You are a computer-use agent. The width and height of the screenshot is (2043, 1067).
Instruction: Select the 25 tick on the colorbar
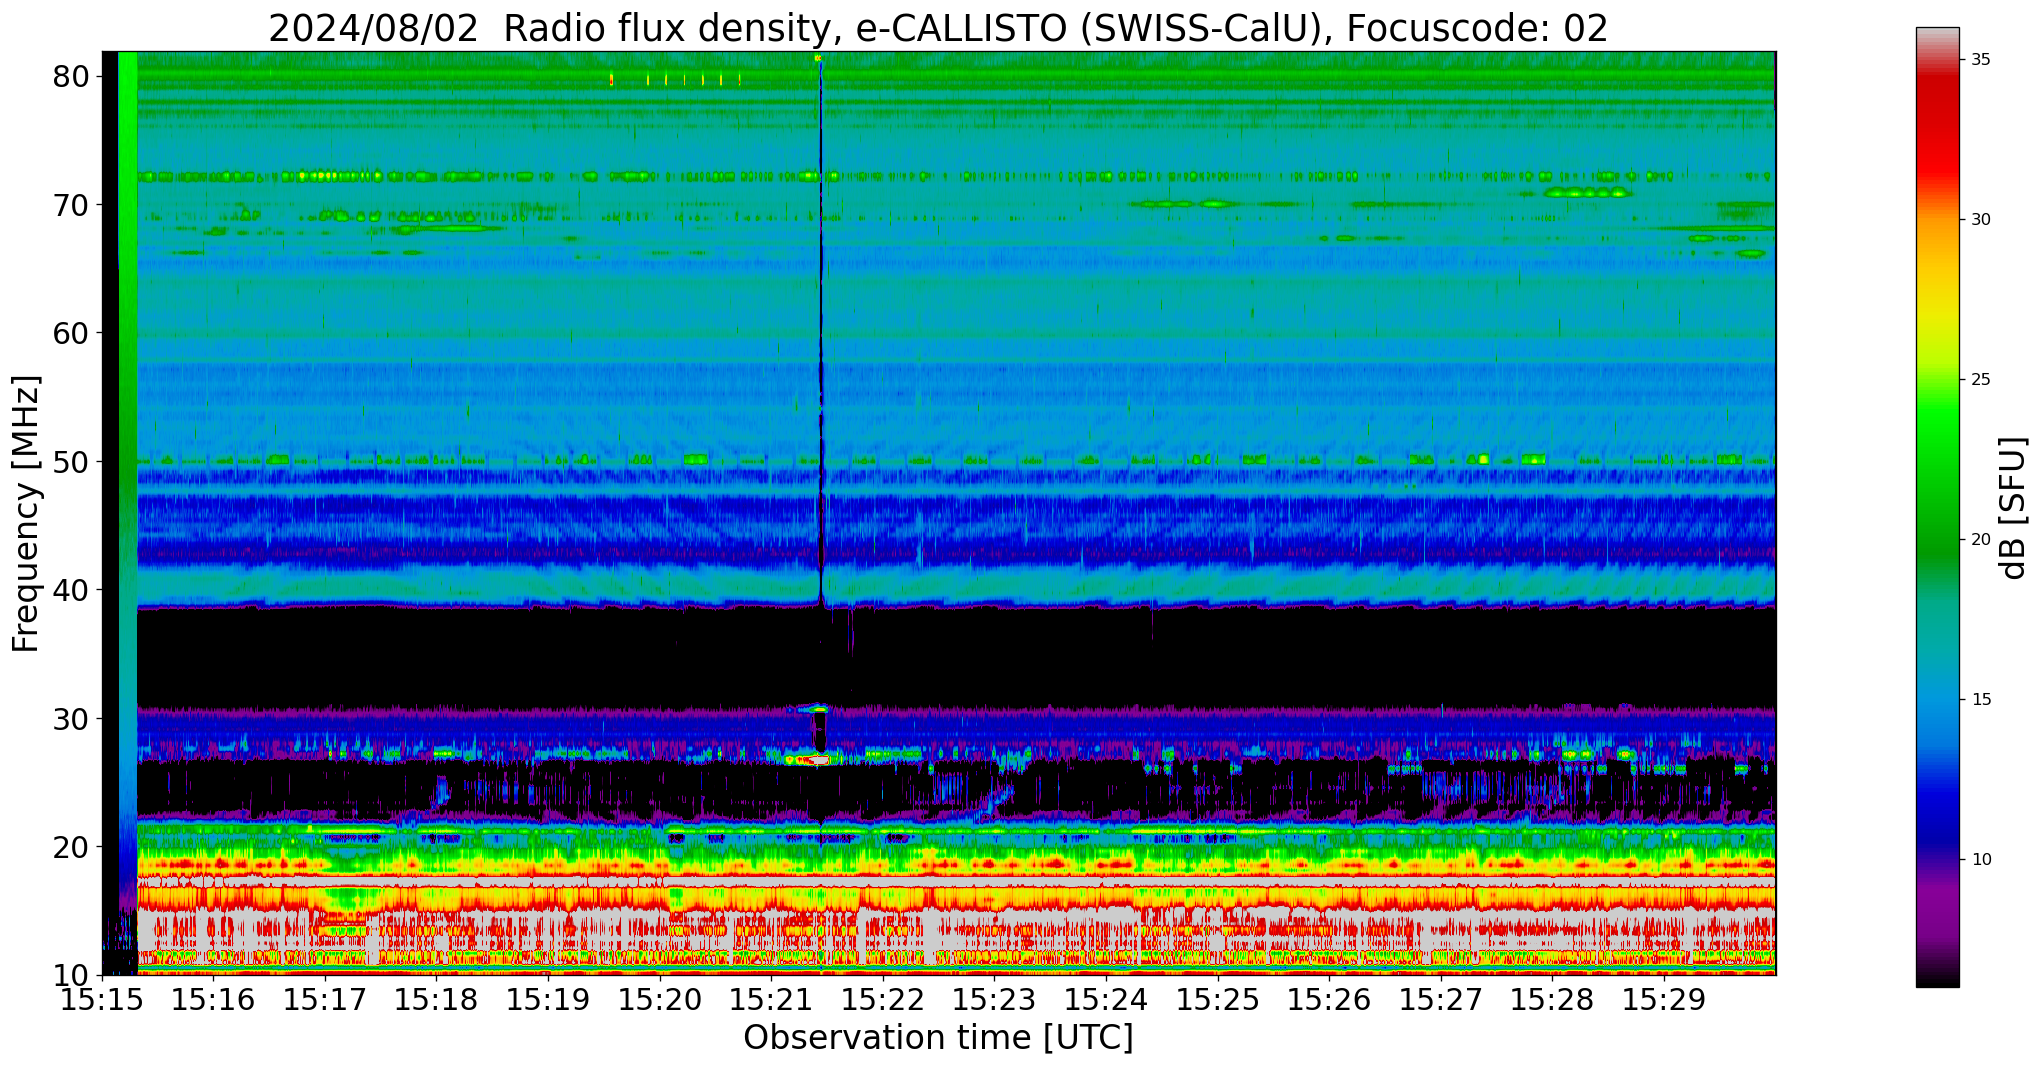click(x=1980, y=380)
